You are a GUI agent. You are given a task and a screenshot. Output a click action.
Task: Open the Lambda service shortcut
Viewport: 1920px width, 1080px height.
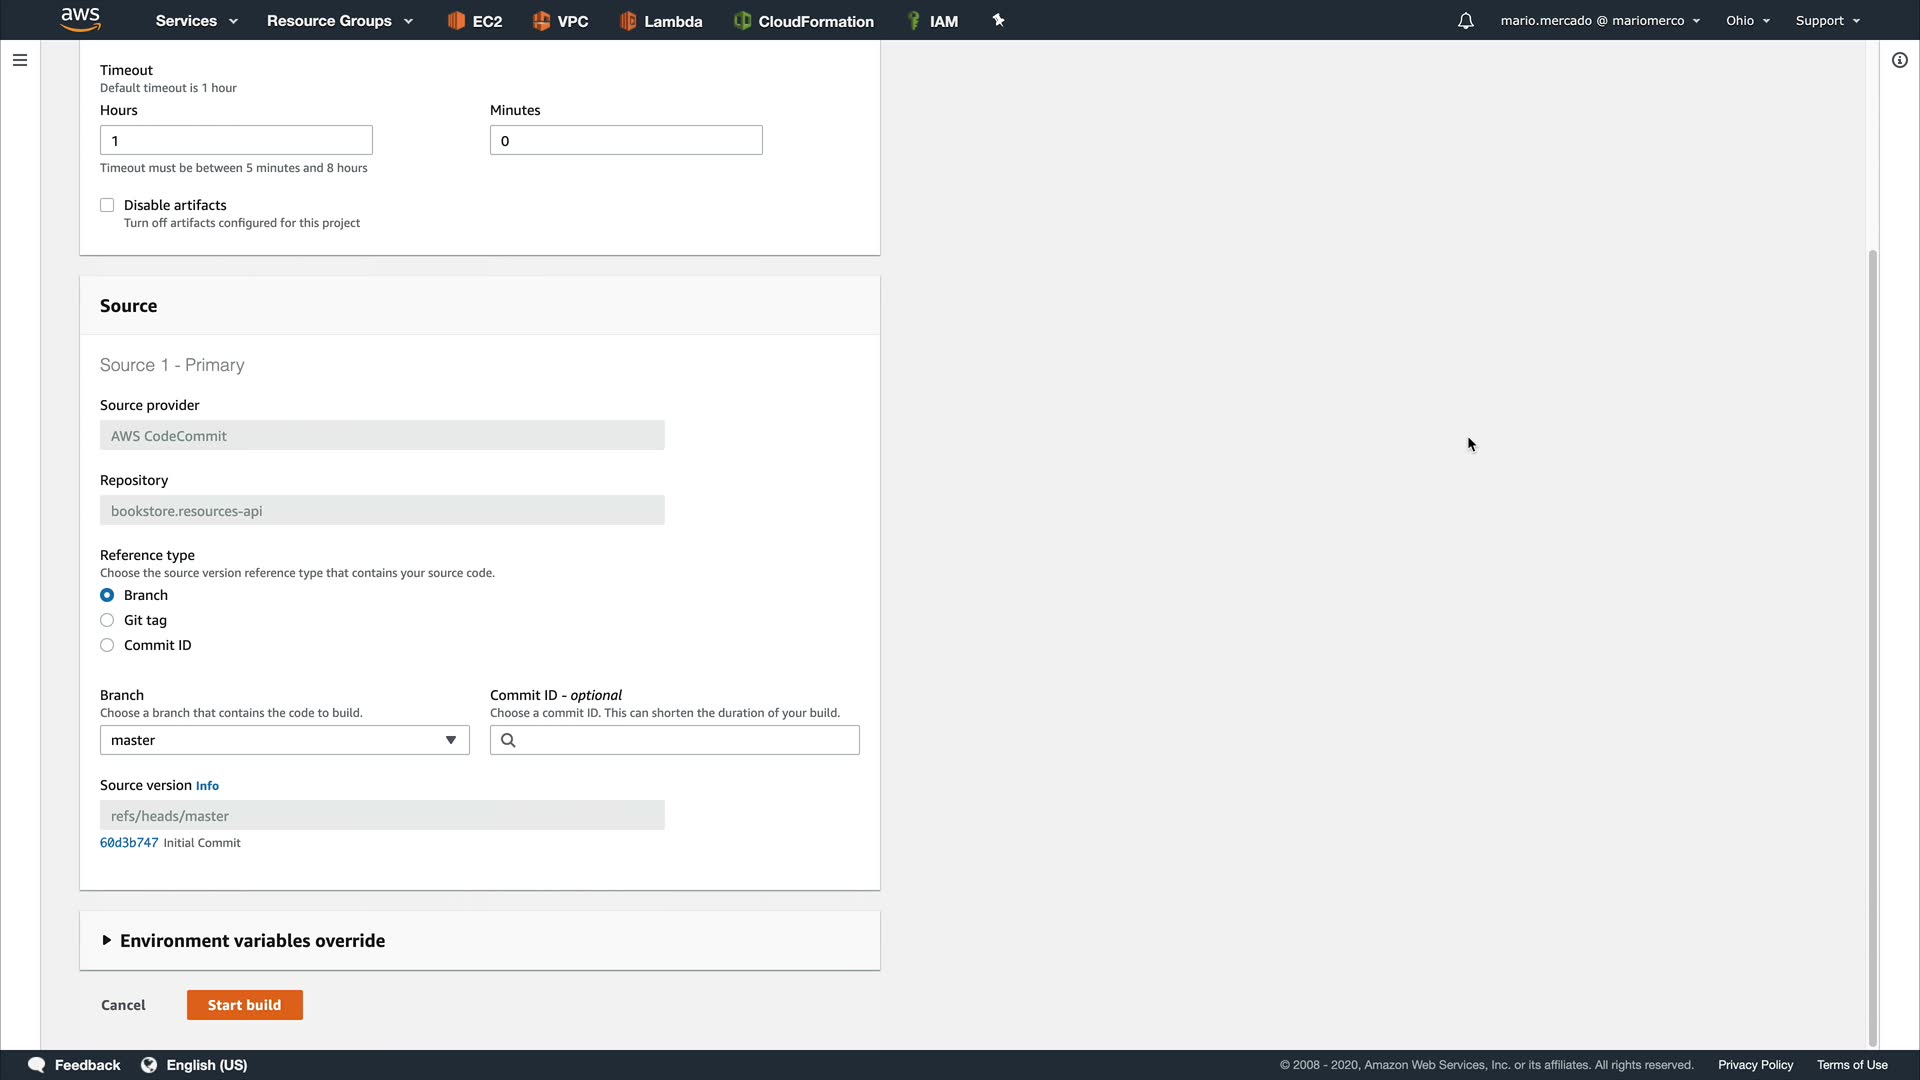[661, 21]
